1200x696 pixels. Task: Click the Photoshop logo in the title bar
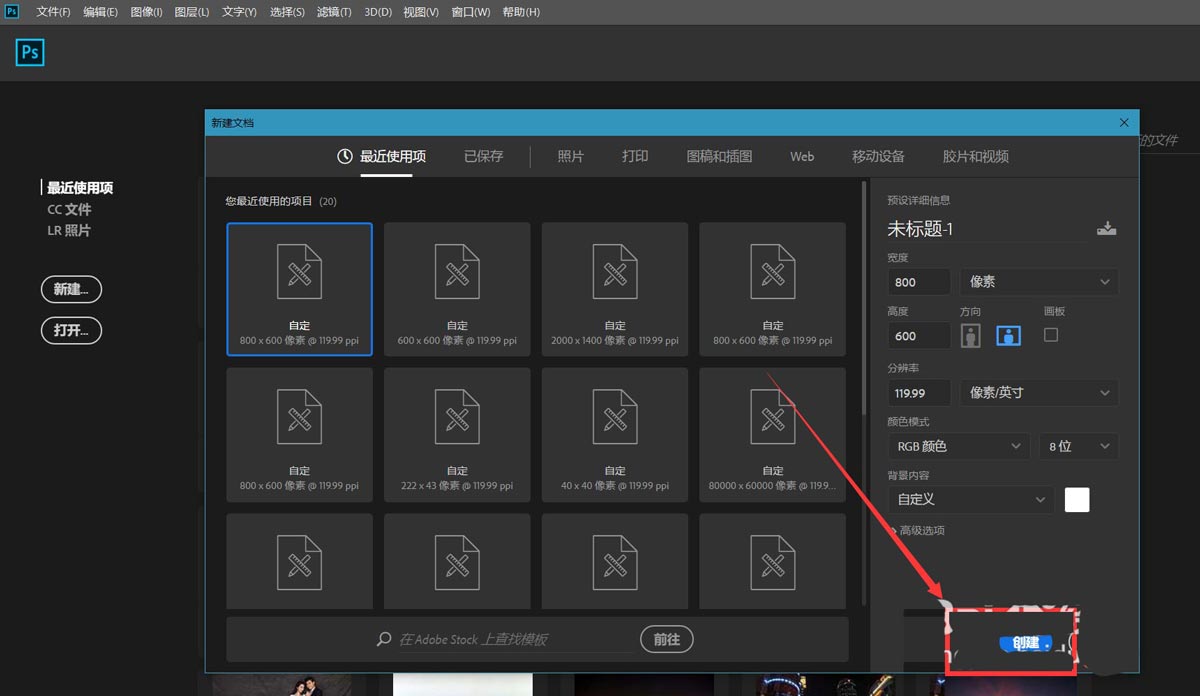click(12, 11)
